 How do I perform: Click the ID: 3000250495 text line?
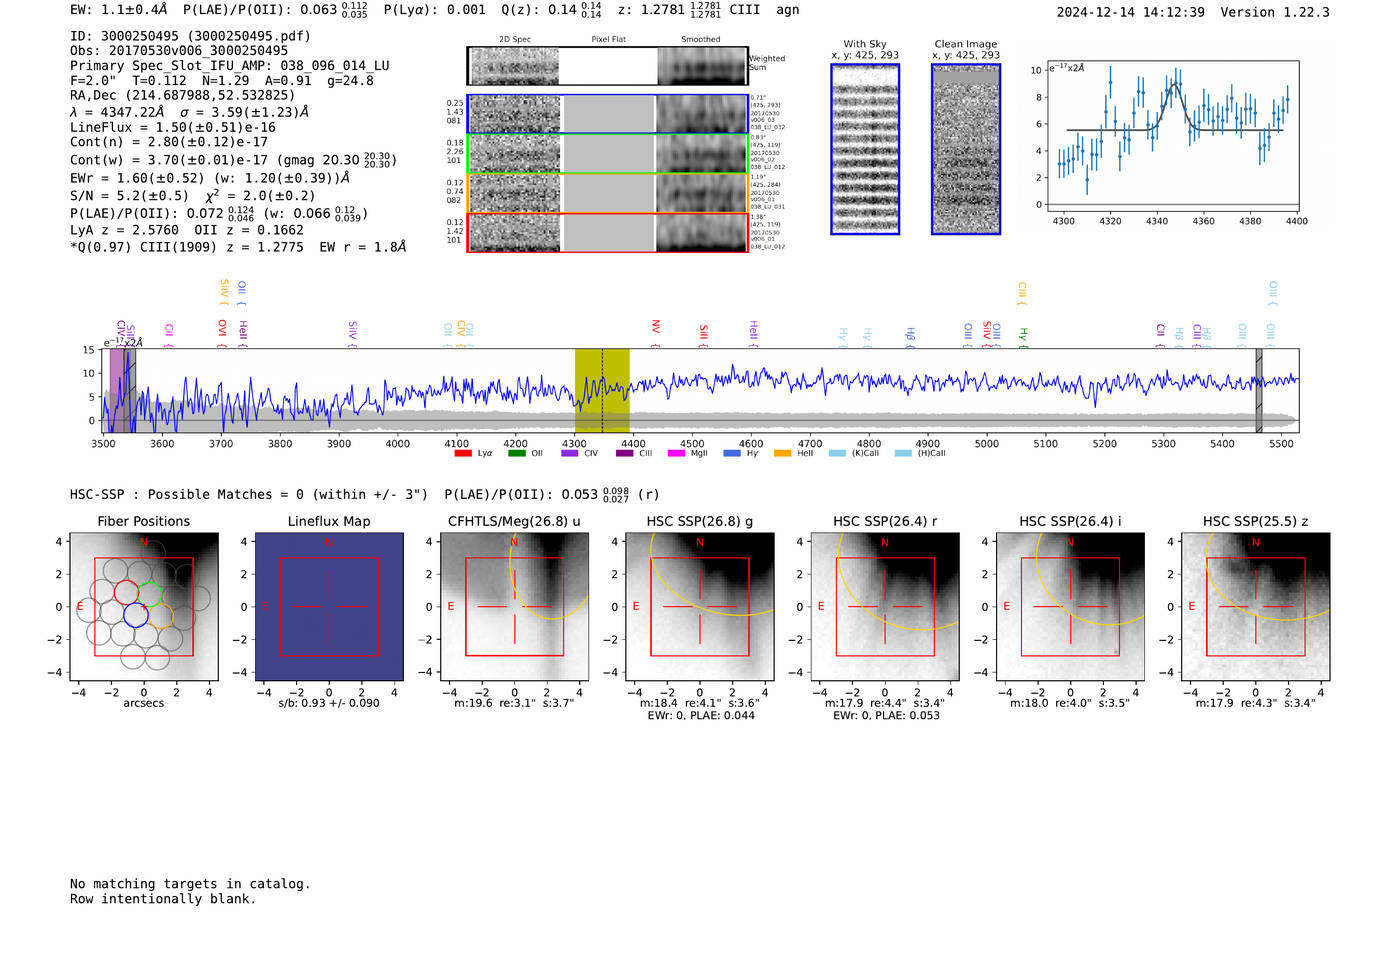coord(190,36)
